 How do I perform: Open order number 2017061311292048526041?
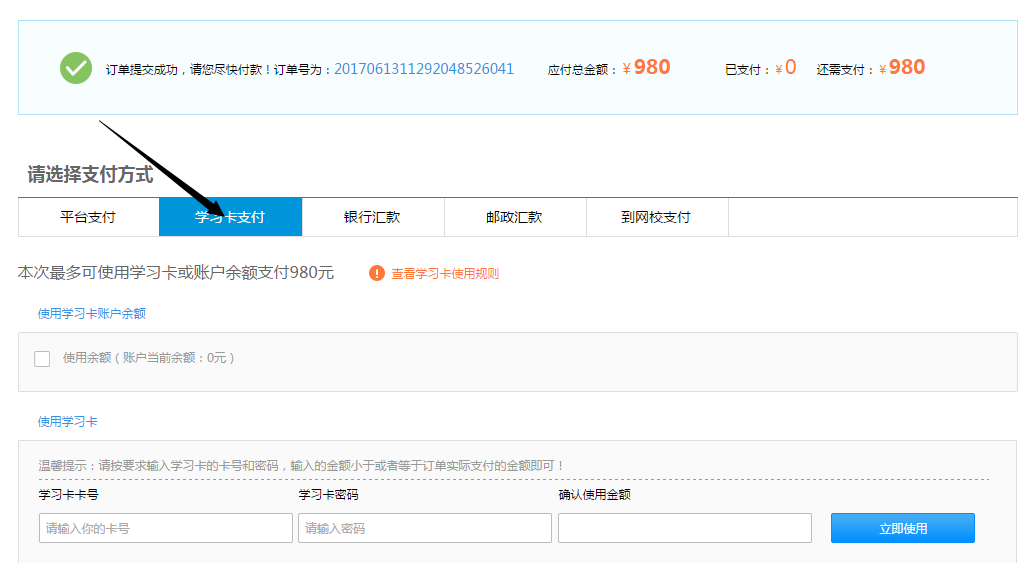(x=423, y=69)
